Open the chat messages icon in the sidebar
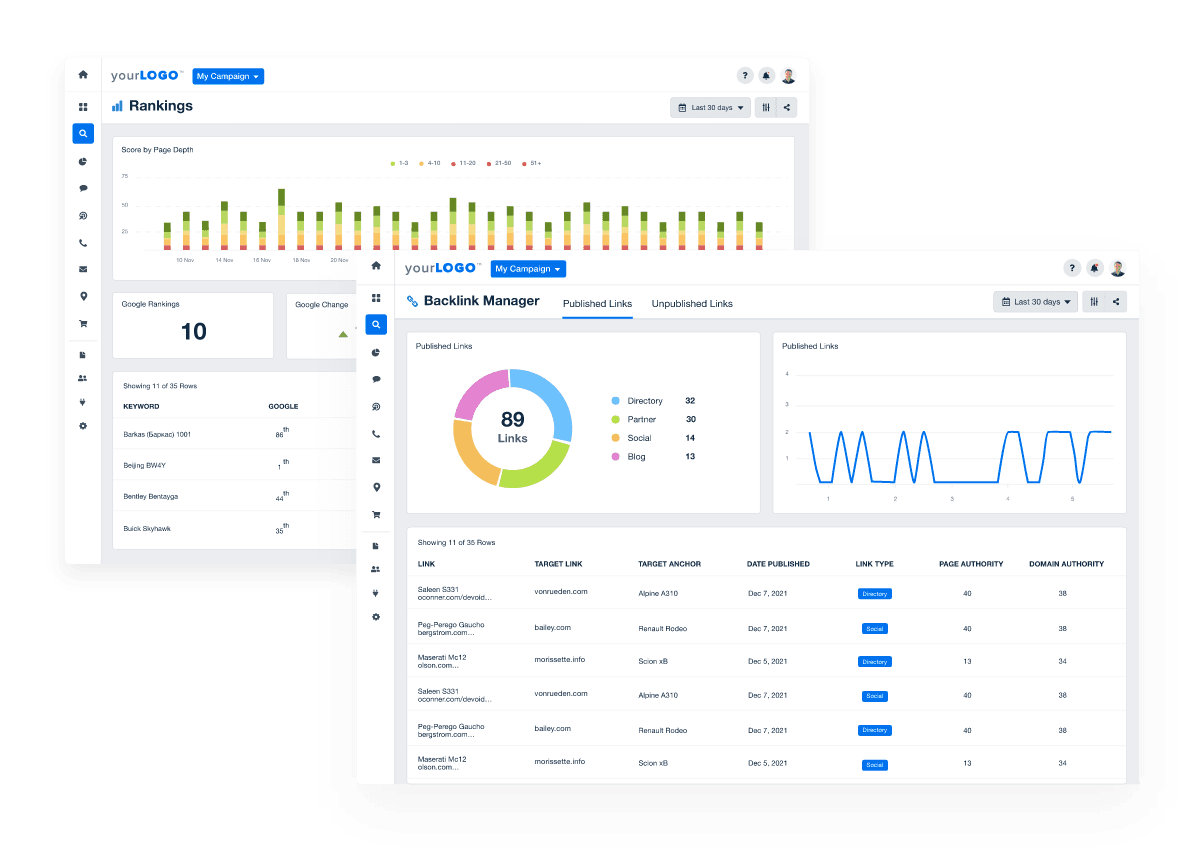1200x854 pixels. point(376,379)
